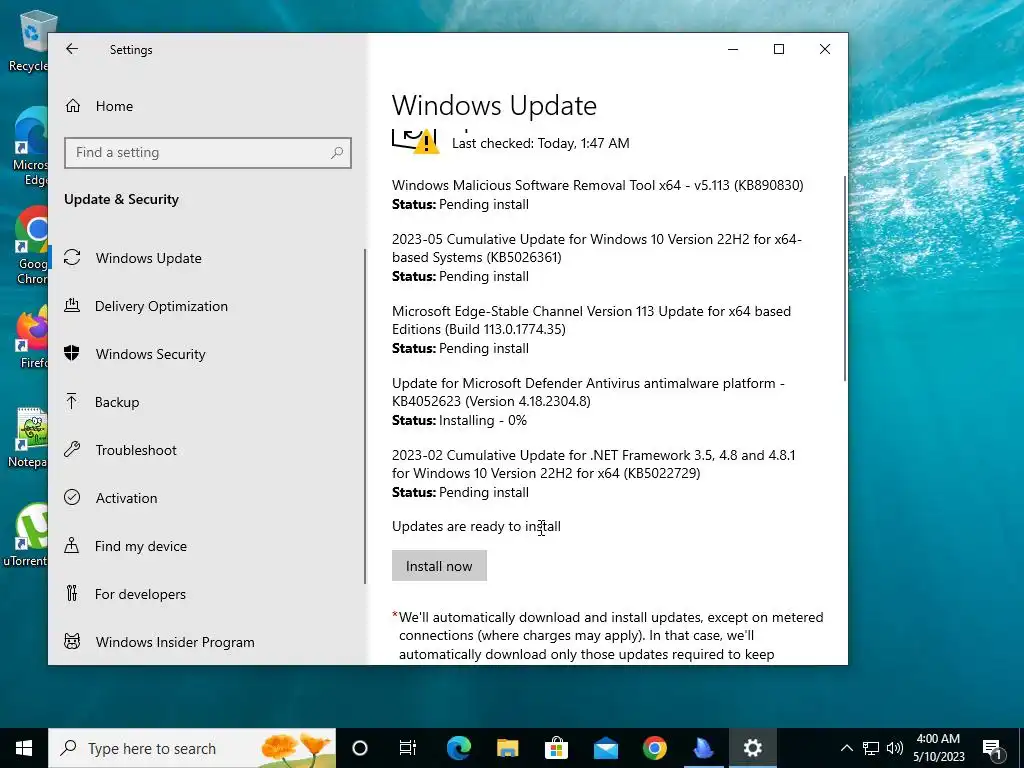Open the Action Center notifications icon
This screenshot has width=1024, height=768.
coord(992,748)
